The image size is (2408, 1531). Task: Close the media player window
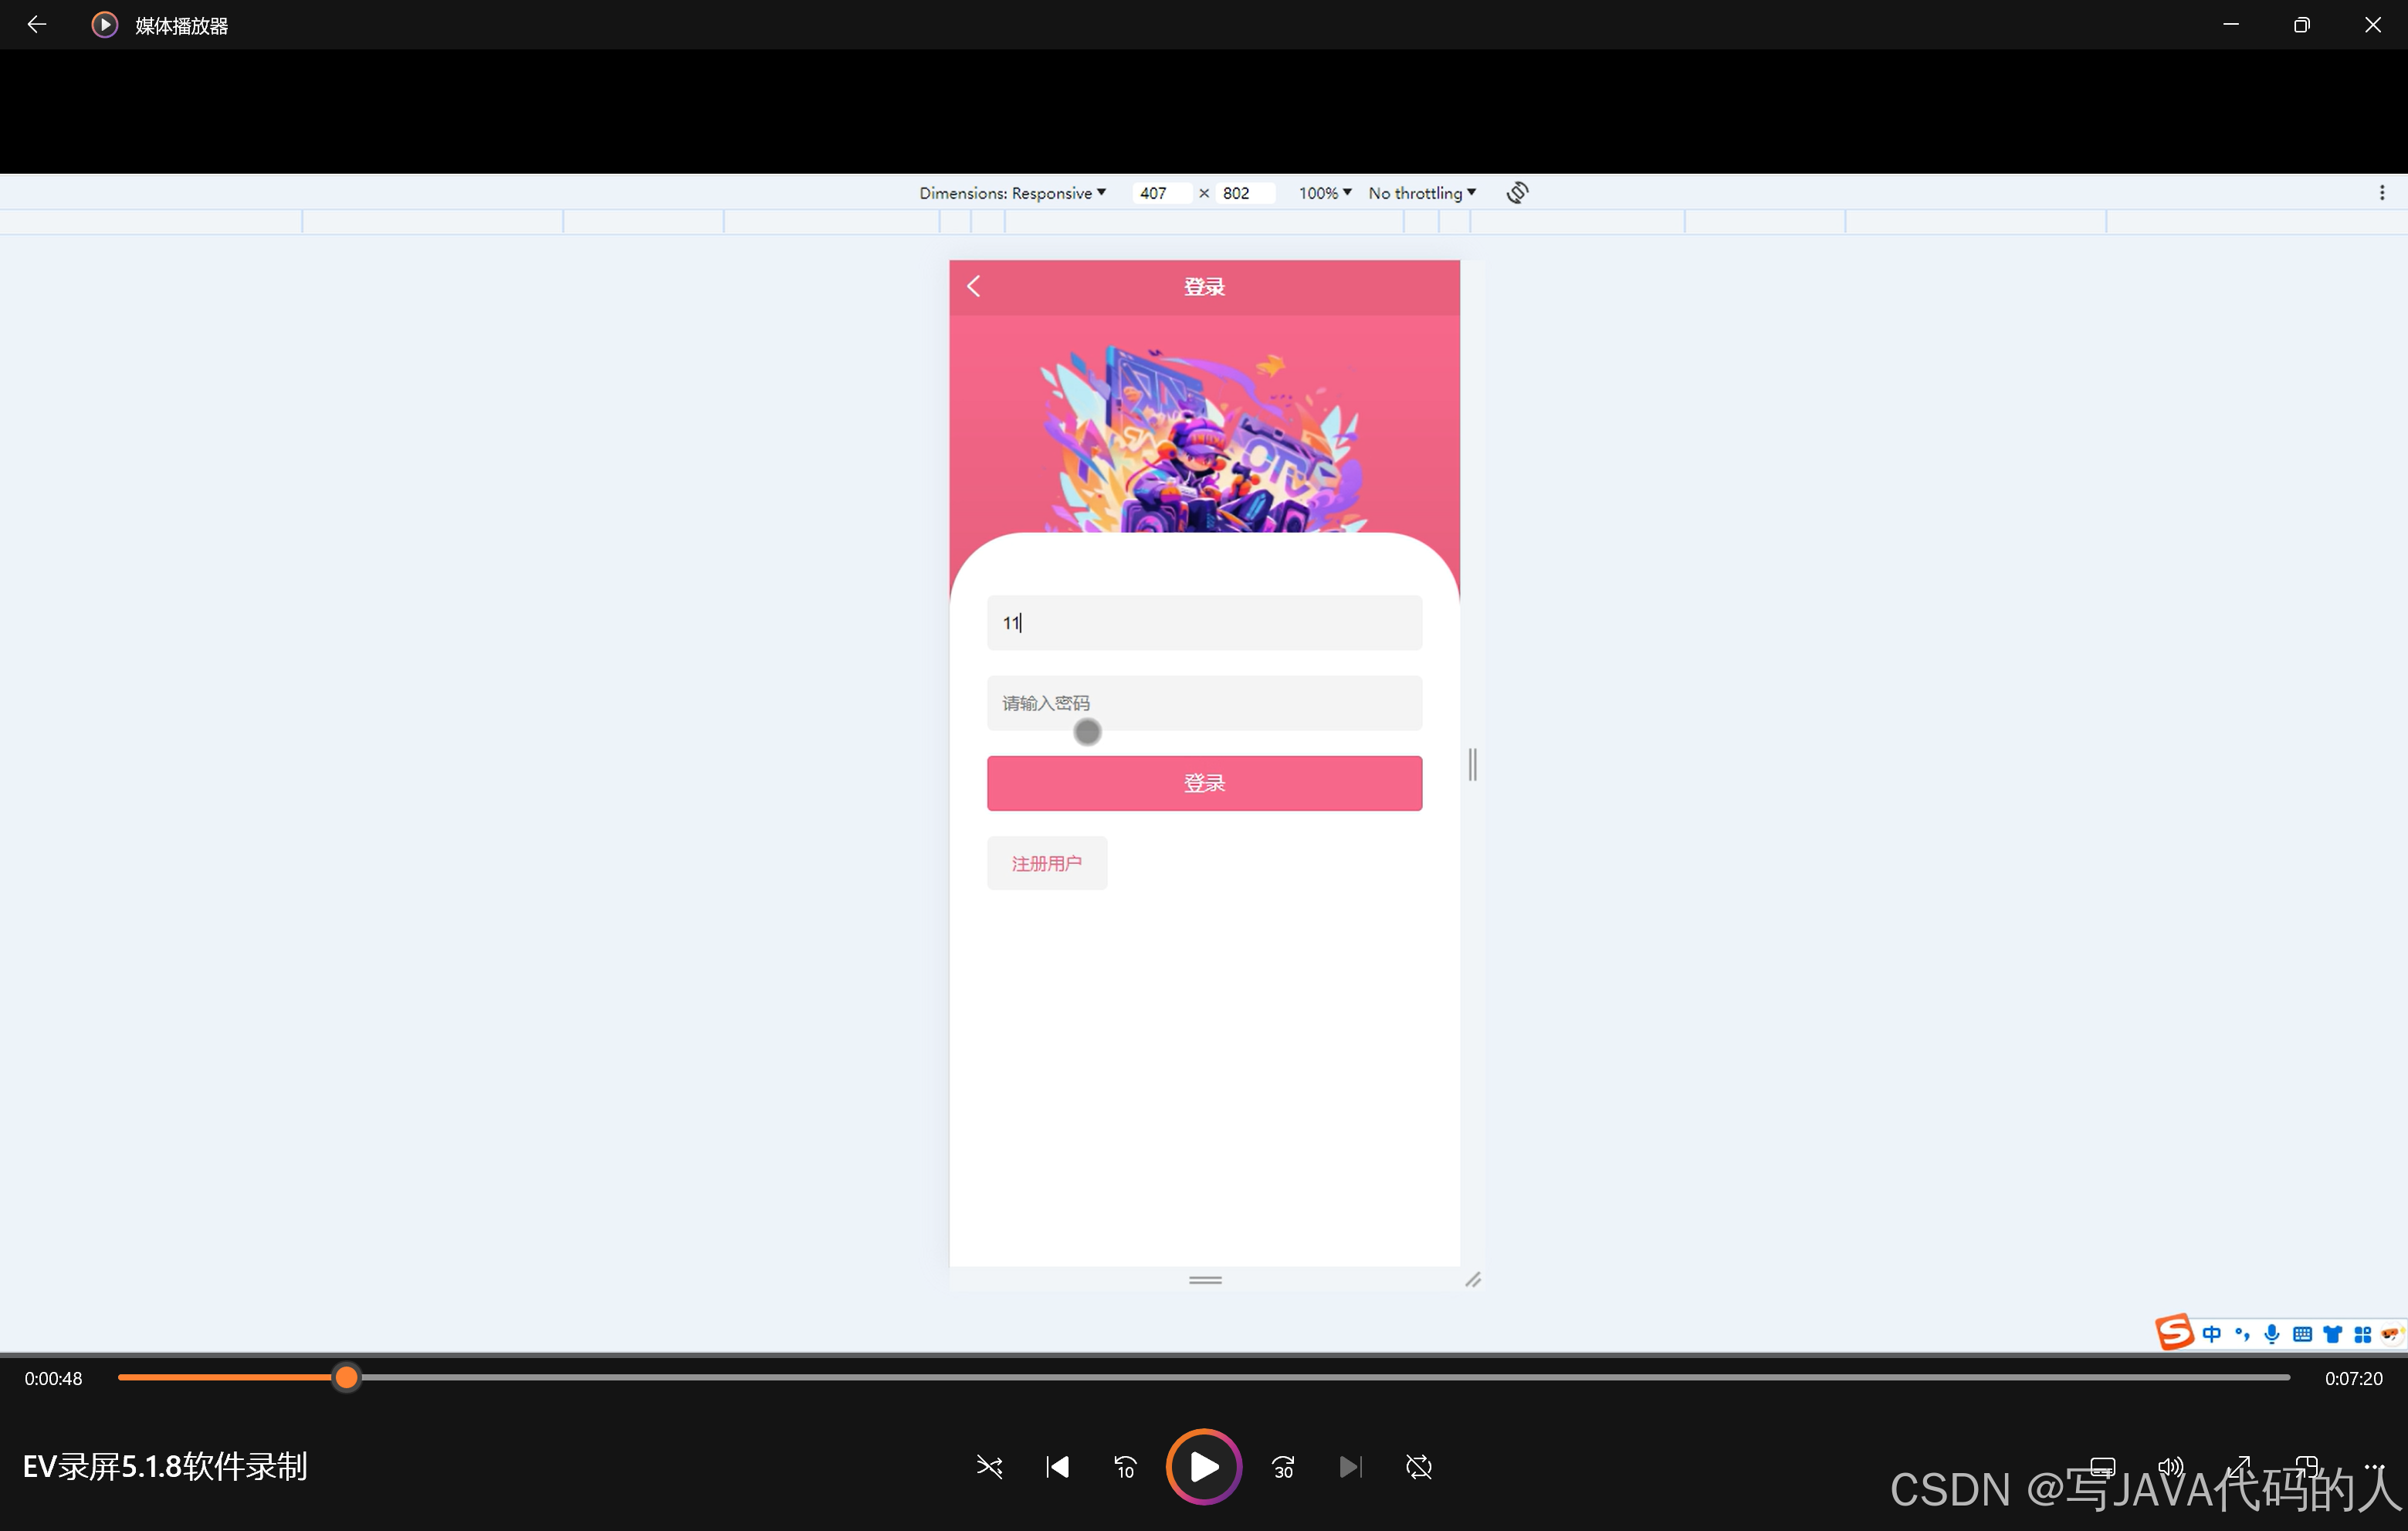click(2372, 24)
